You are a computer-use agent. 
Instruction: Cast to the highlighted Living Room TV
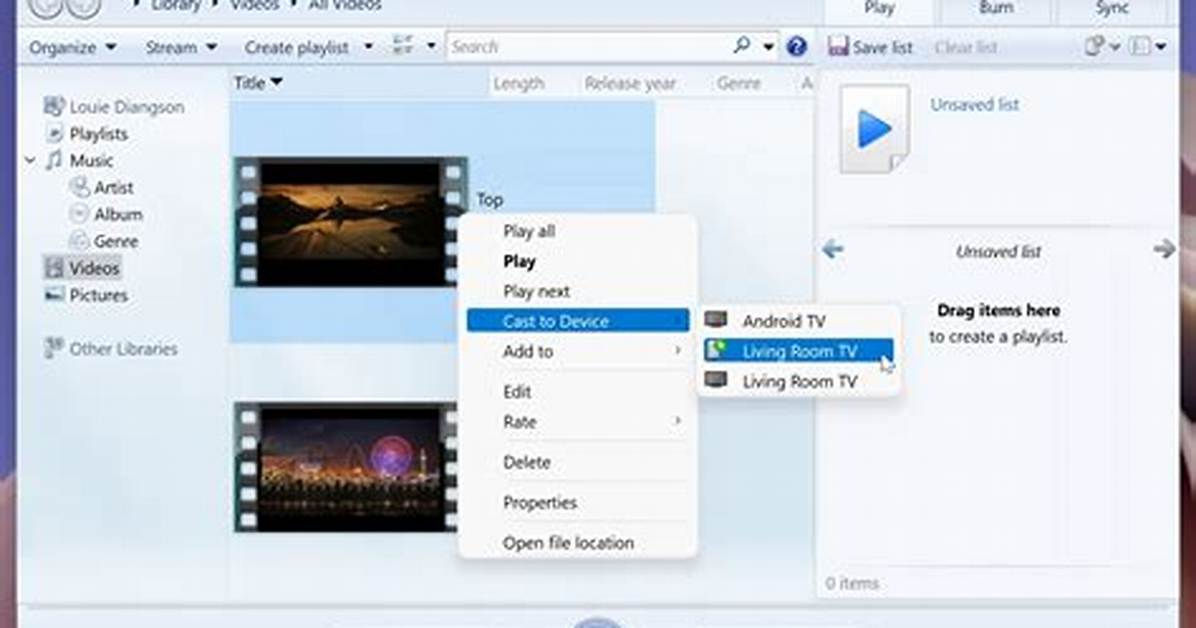798,351
